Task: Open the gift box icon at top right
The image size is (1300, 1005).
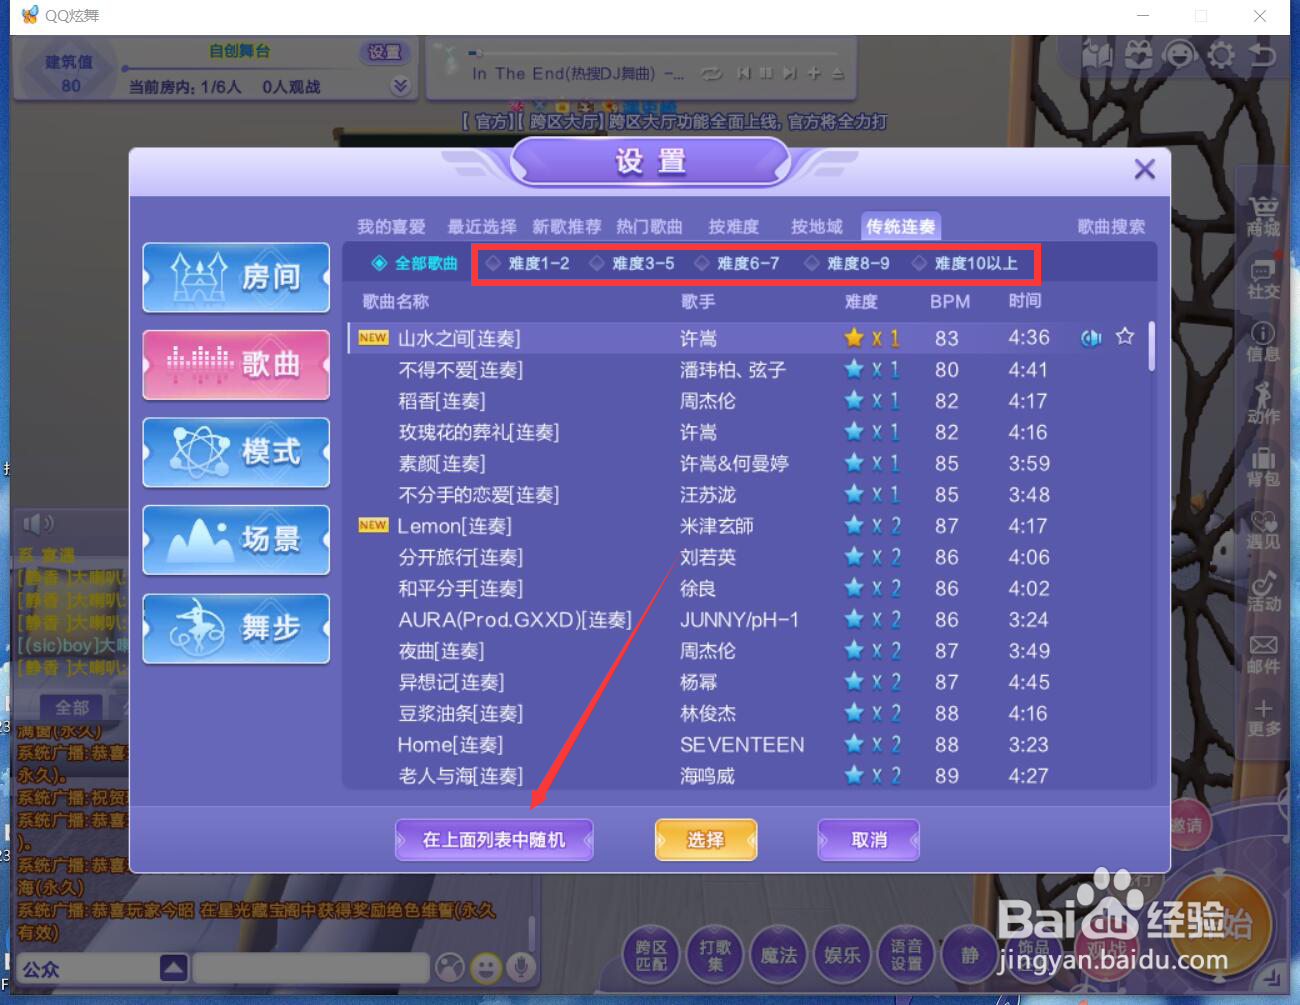Action: [1138, 54]
